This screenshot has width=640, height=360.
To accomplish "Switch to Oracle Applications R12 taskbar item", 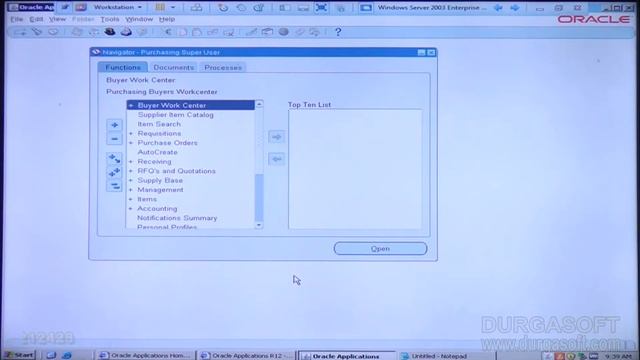I will coord(247,356).
